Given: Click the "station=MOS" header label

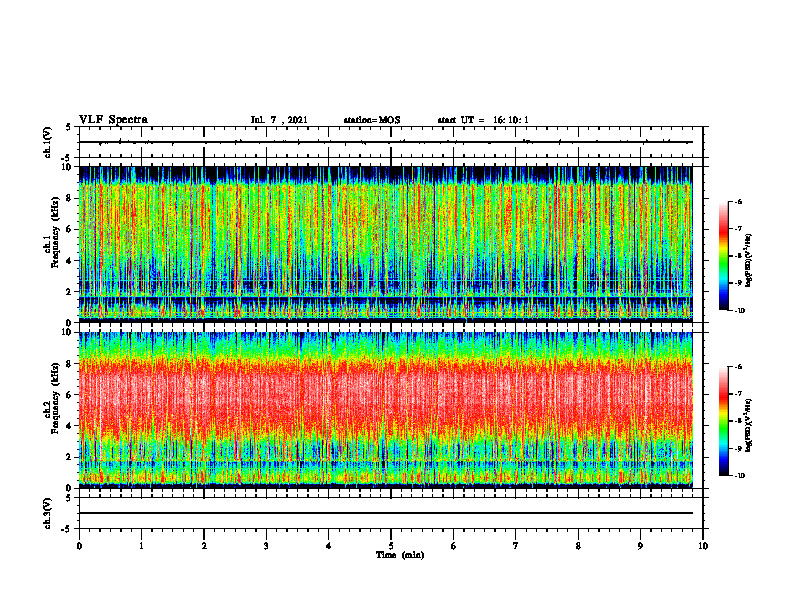Looking at the screenshot, I should point(372,120).
